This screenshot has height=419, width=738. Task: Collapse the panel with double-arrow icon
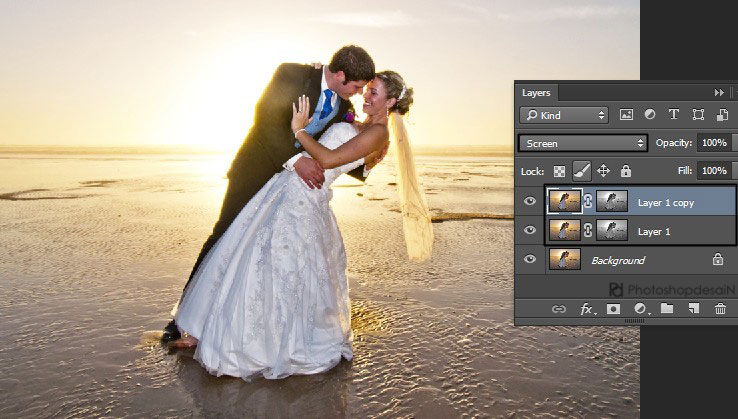click(719, 92)
